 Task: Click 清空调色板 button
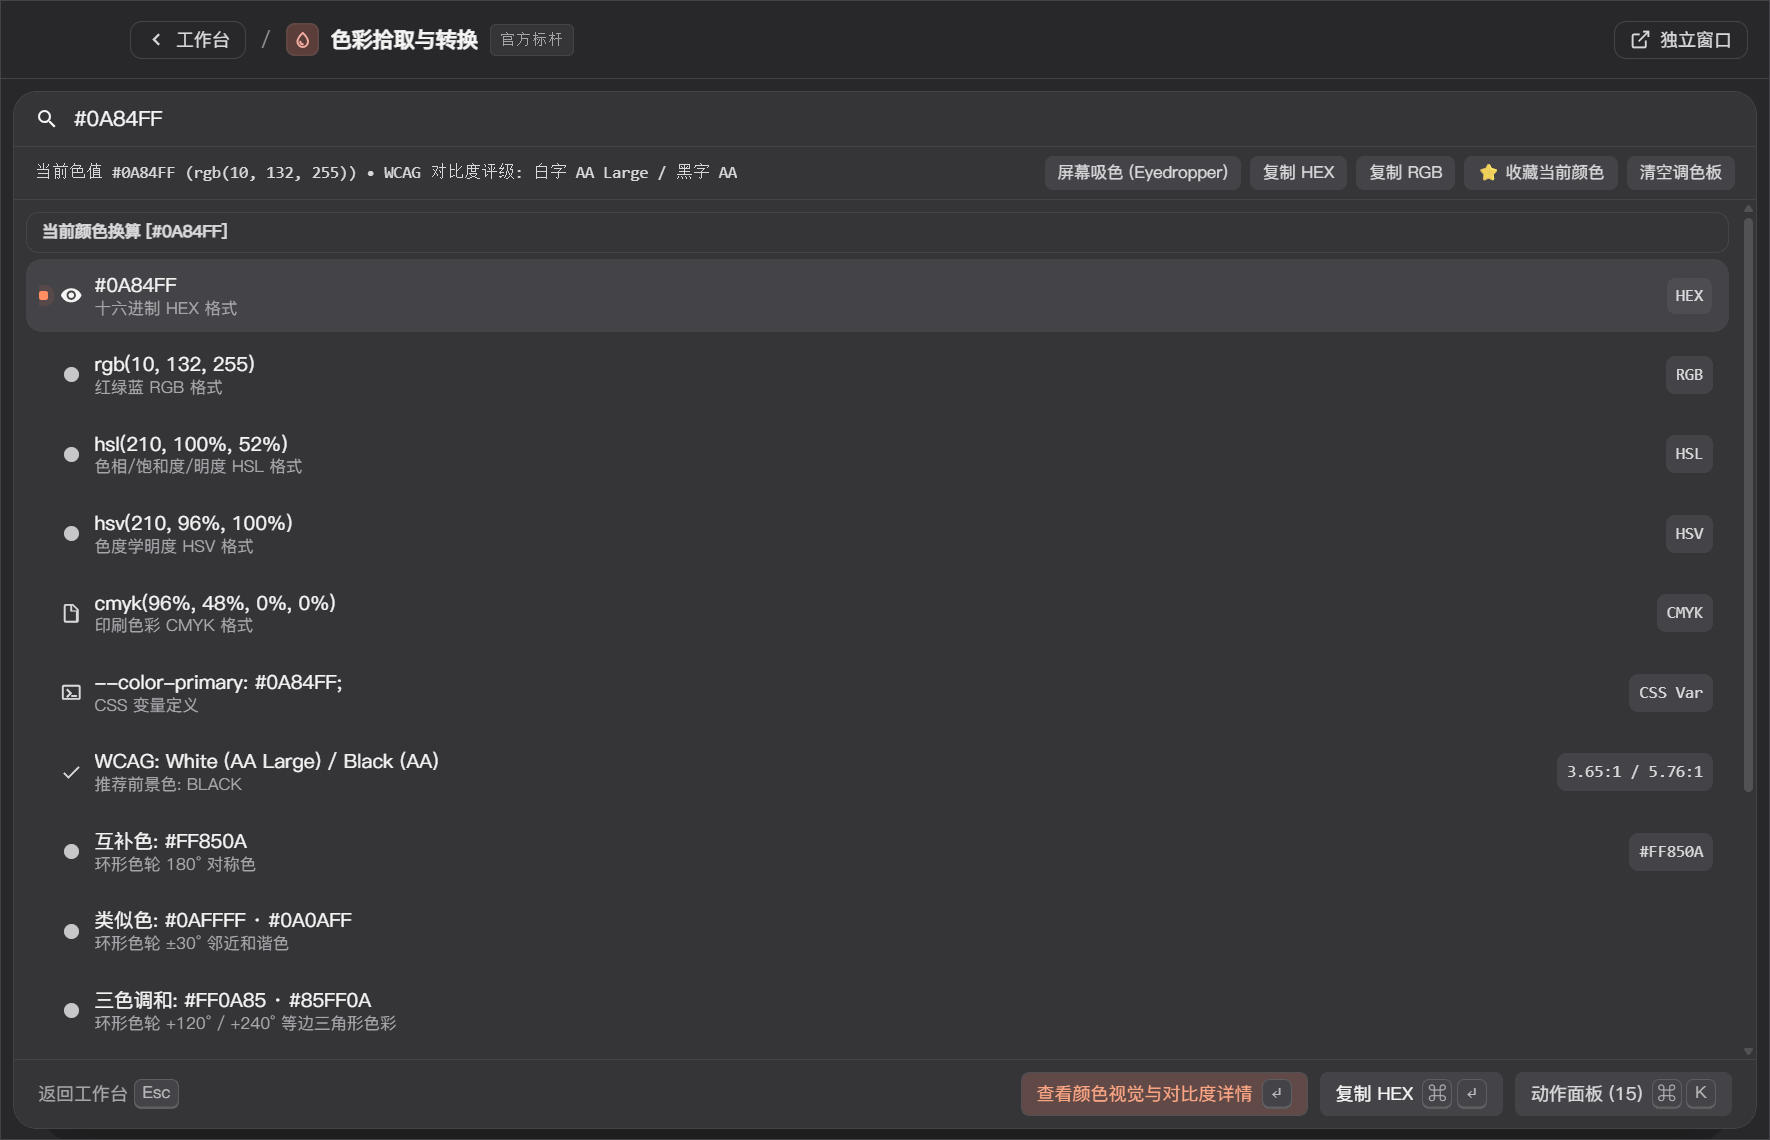click(1681, 173)
